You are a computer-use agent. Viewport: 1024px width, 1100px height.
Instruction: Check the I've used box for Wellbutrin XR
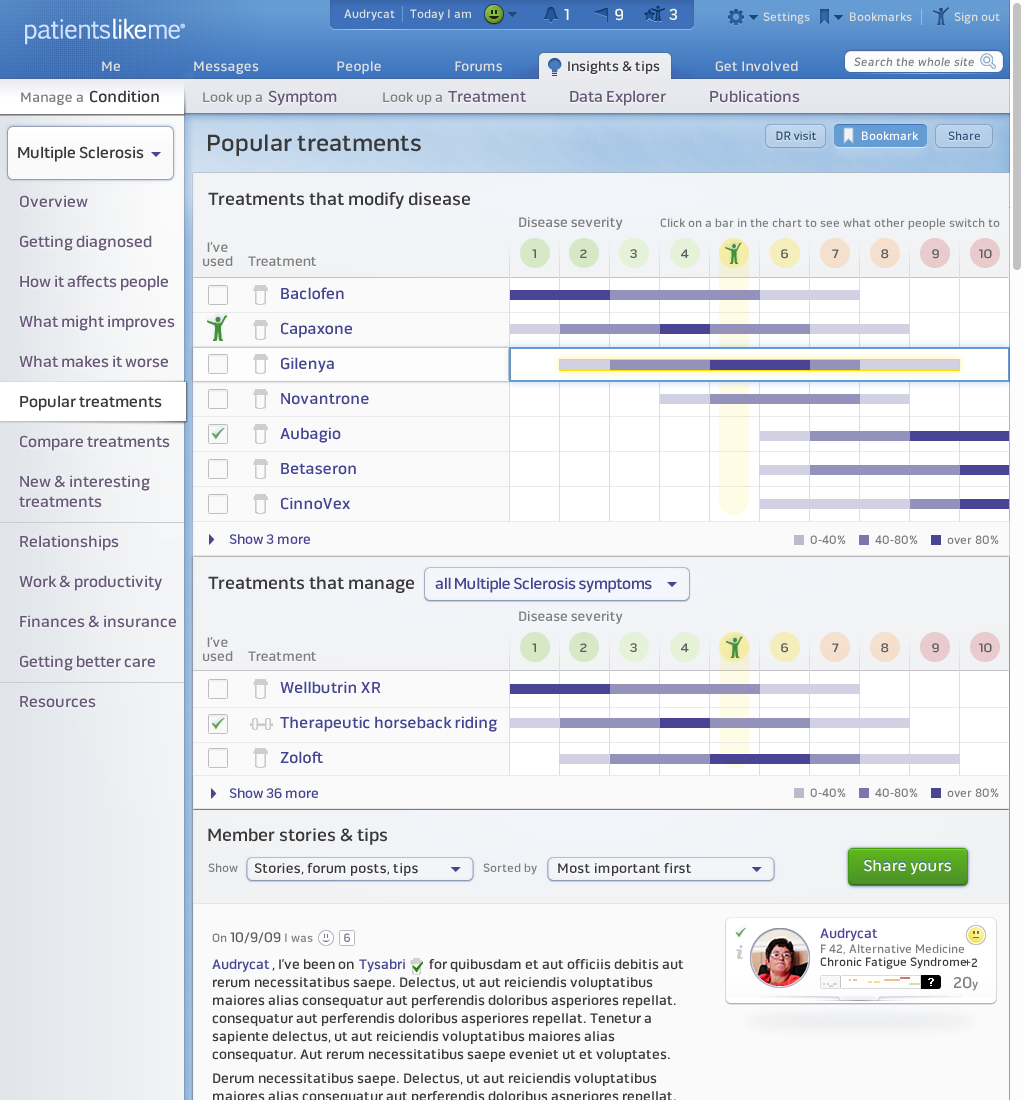pyautogui.click(x=218, y=689)
